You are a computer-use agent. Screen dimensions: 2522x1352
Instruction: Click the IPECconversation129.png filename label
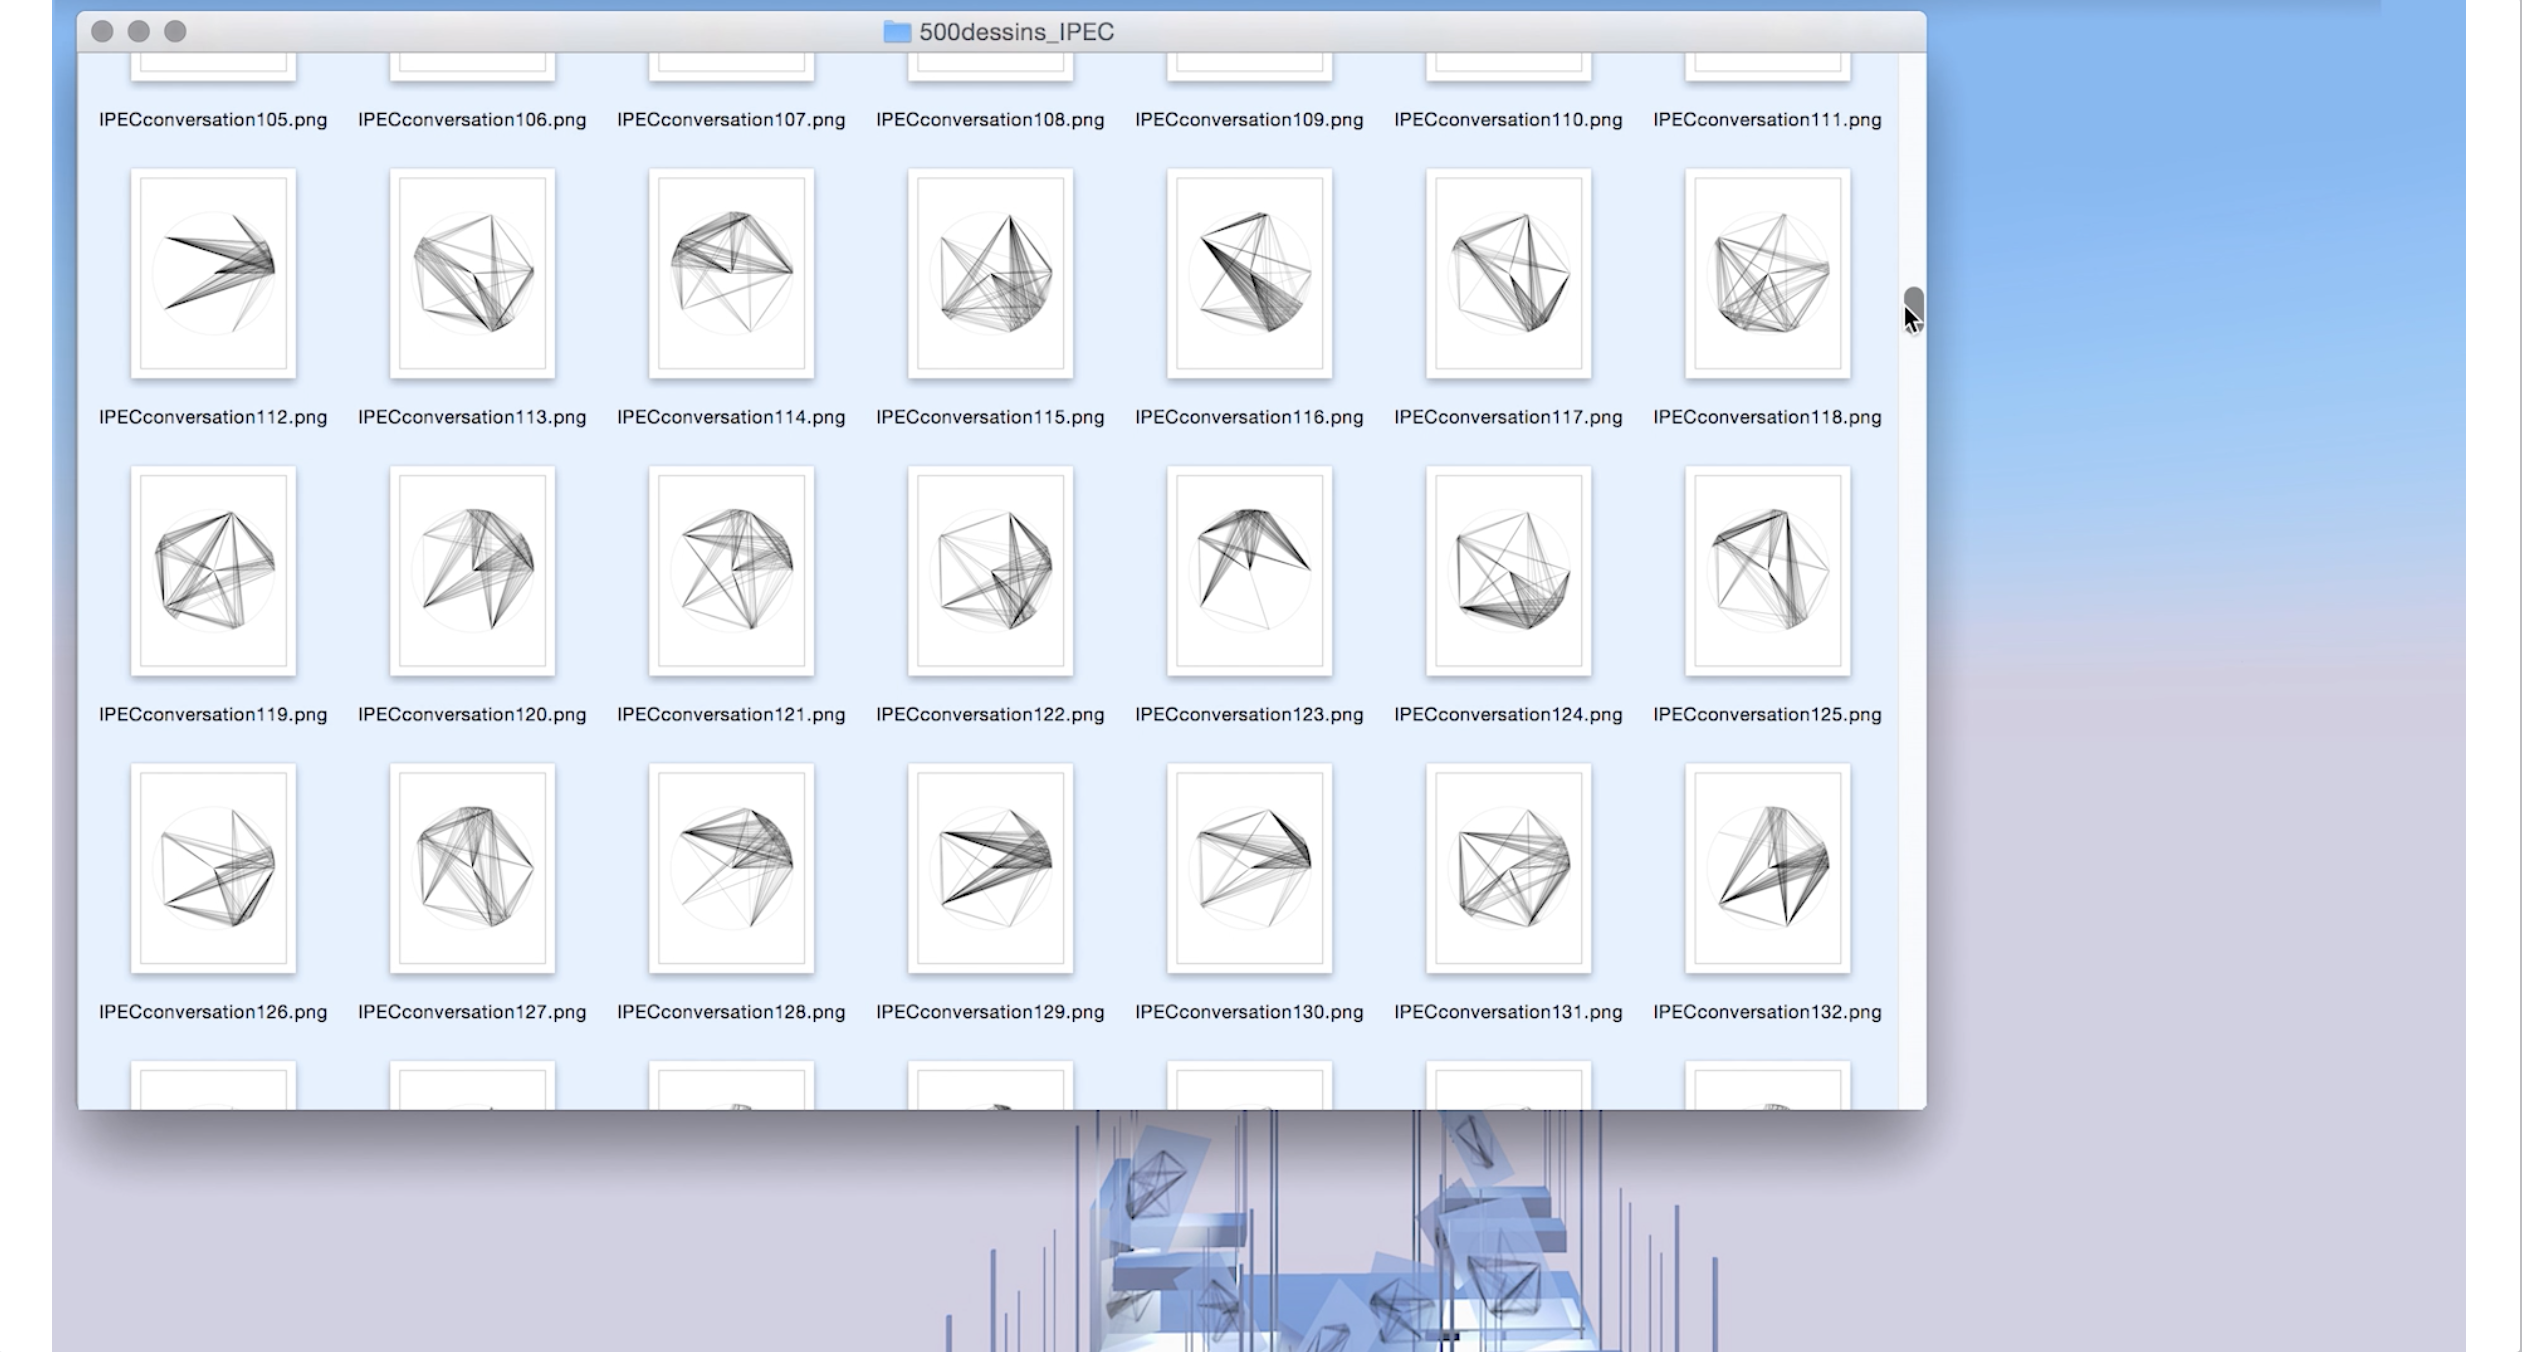(990, 1012)
